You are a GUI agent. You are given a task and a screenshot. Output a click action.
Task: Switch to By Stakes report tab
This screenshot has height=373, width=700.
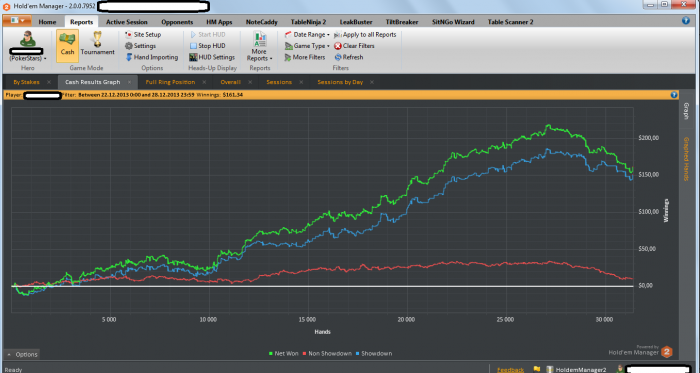coord(26,82)
